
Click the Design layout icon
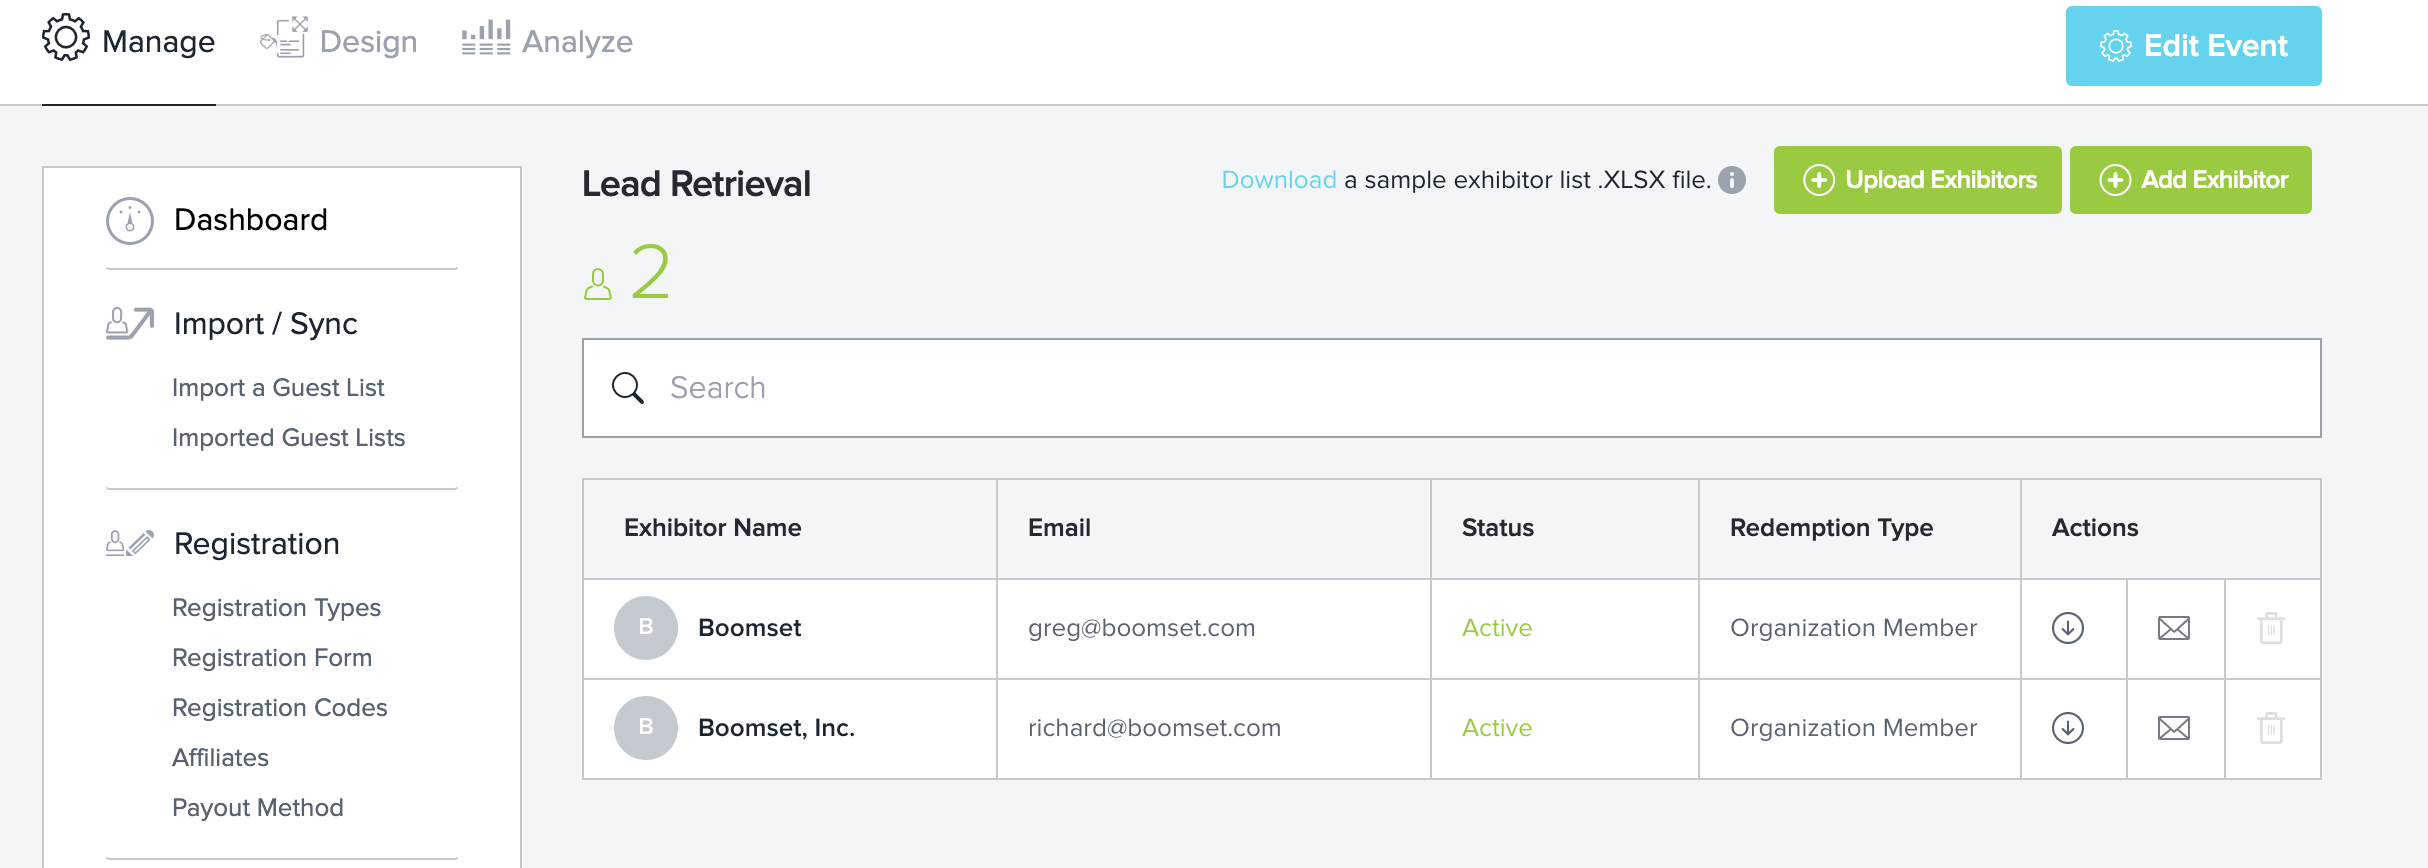[x=284, y=38]
